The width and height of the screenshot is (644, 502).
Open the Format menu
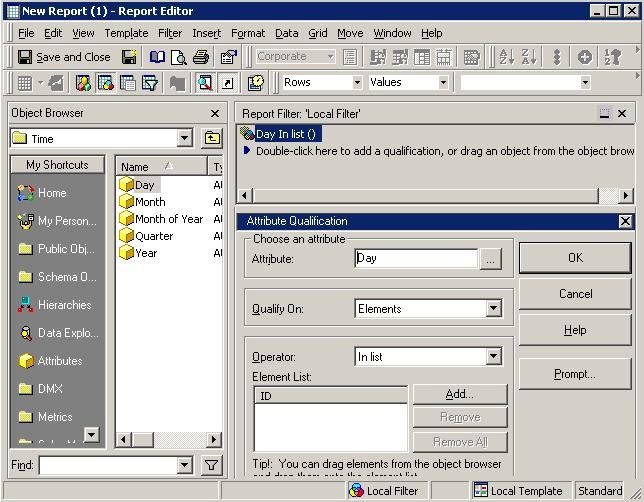pyautogui.click(x=248, y=33)
